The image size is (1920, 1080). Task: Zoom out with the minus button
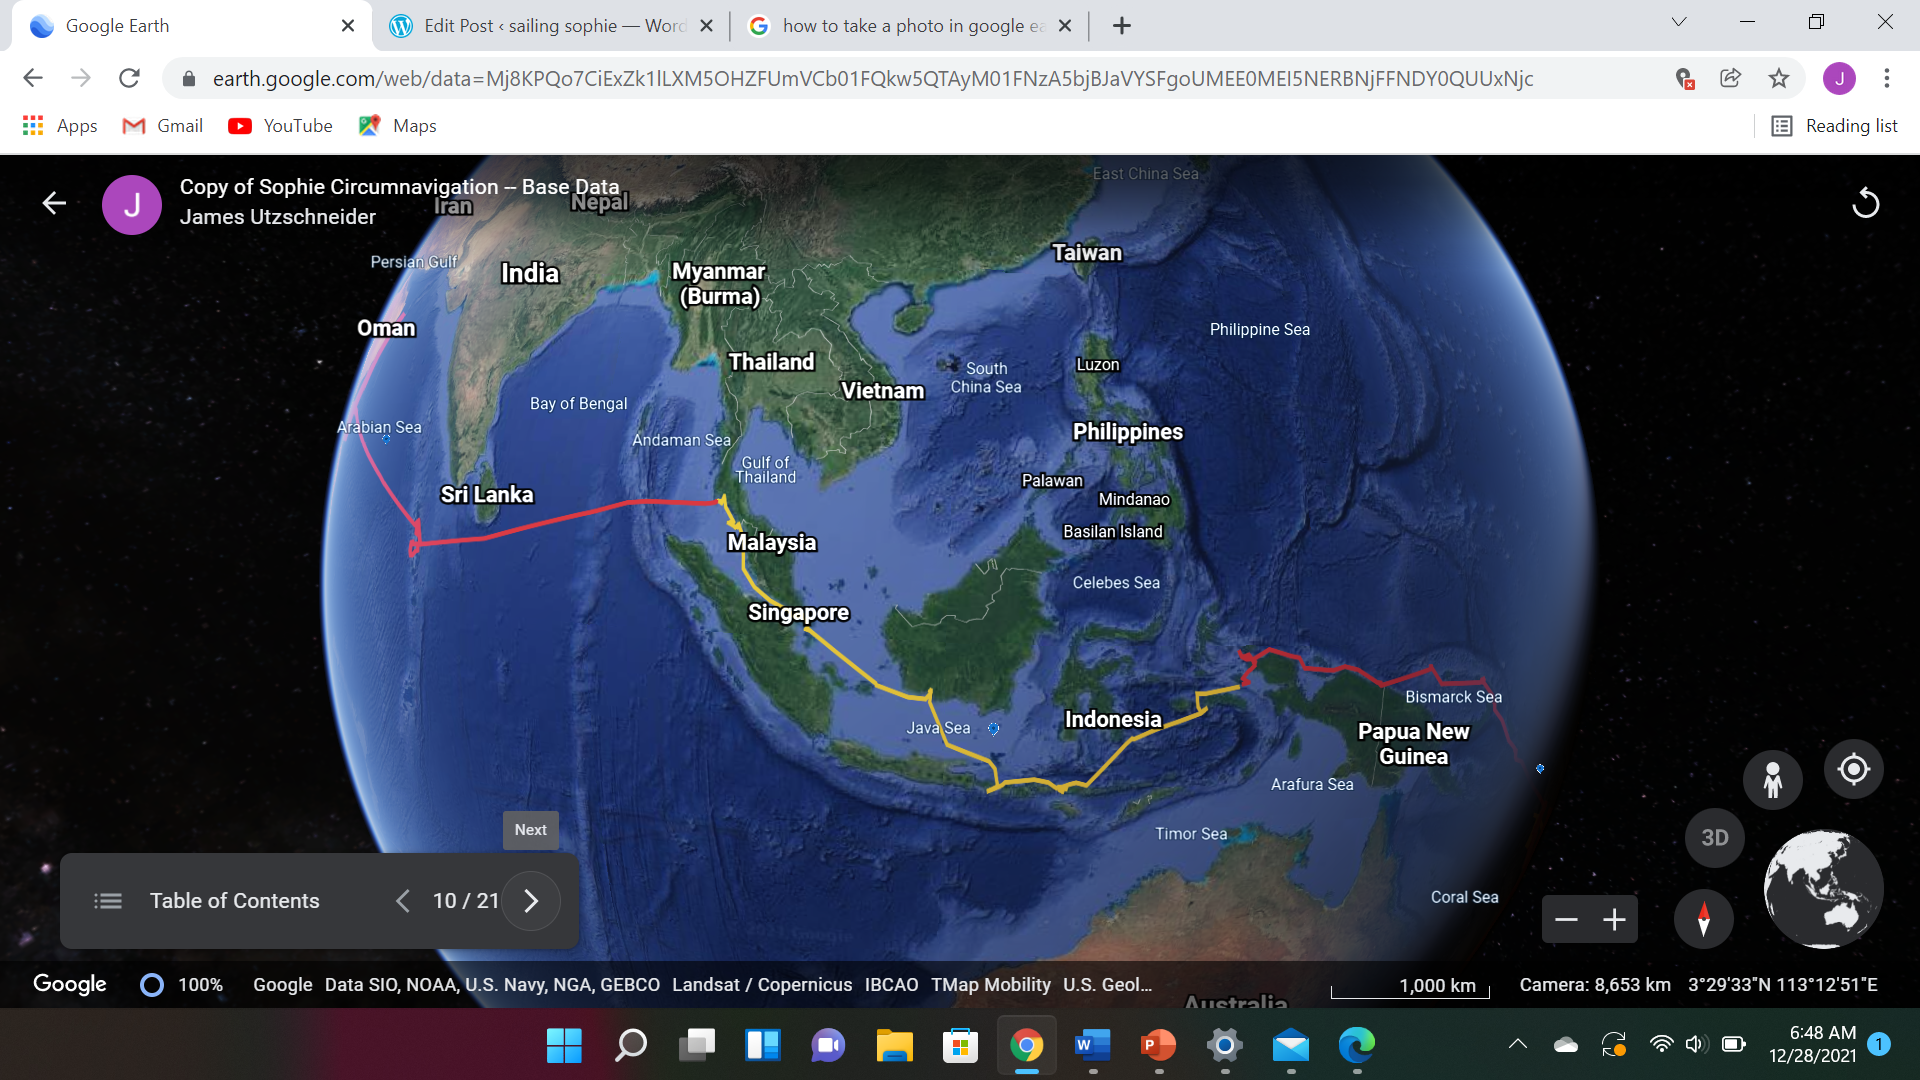coord(1566,920)
